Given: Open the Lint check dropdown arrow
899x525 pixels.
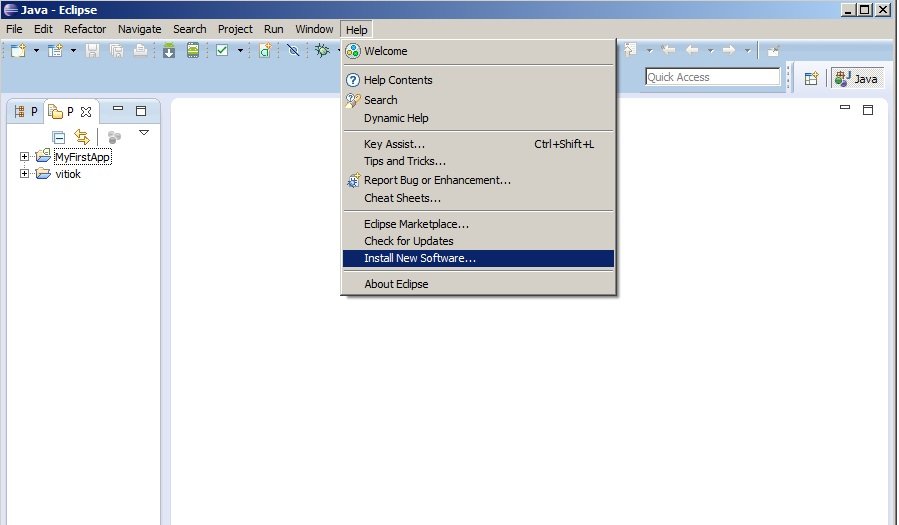Looking at the screenshot, I should tap(240, 50).
